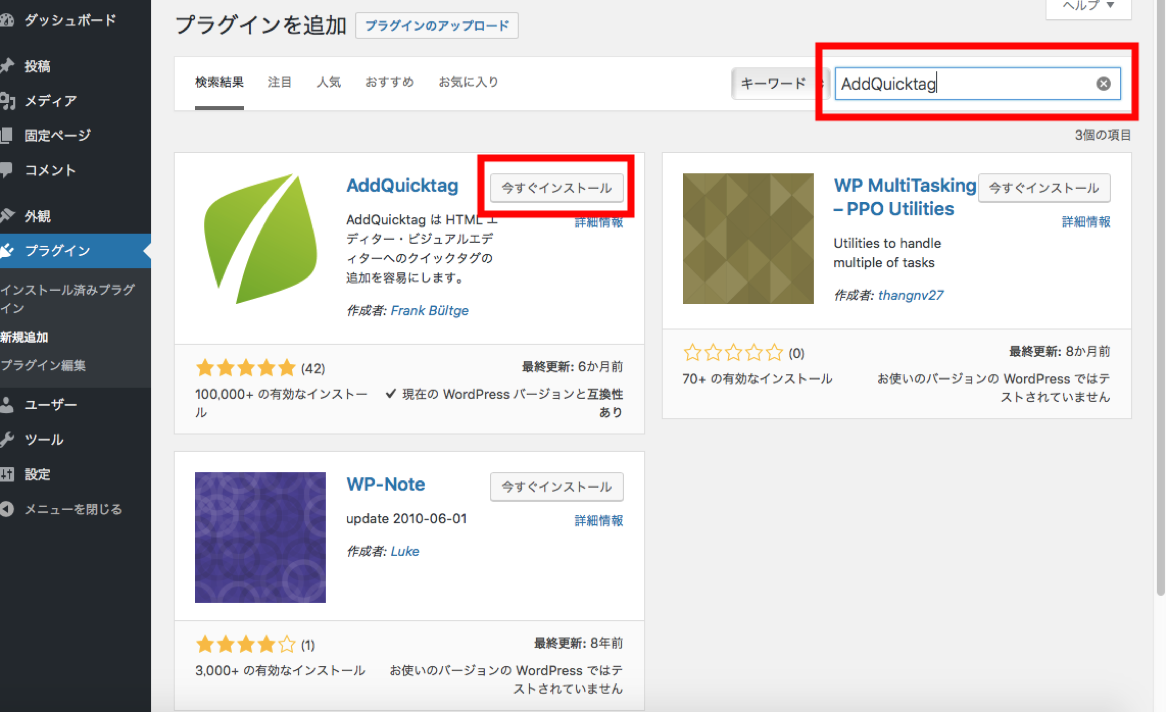Click the comment bubble icon beside コメント

pyautogui.click(x=6, y=170)
